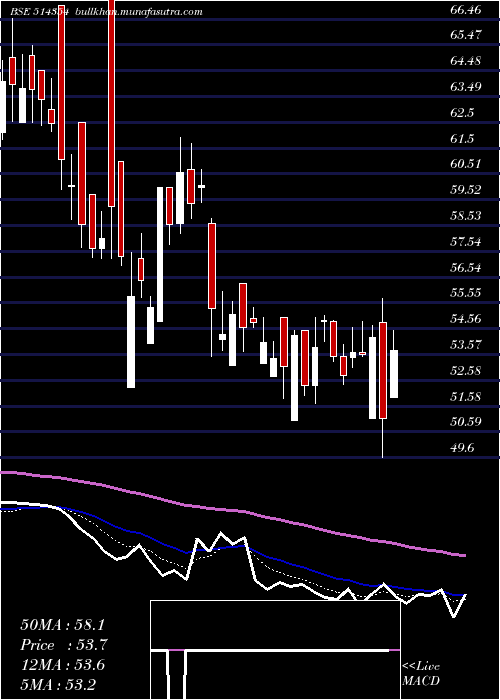Click the 5MA : 53.2 readout
The image size is (500, 700).
coord(58,684)
